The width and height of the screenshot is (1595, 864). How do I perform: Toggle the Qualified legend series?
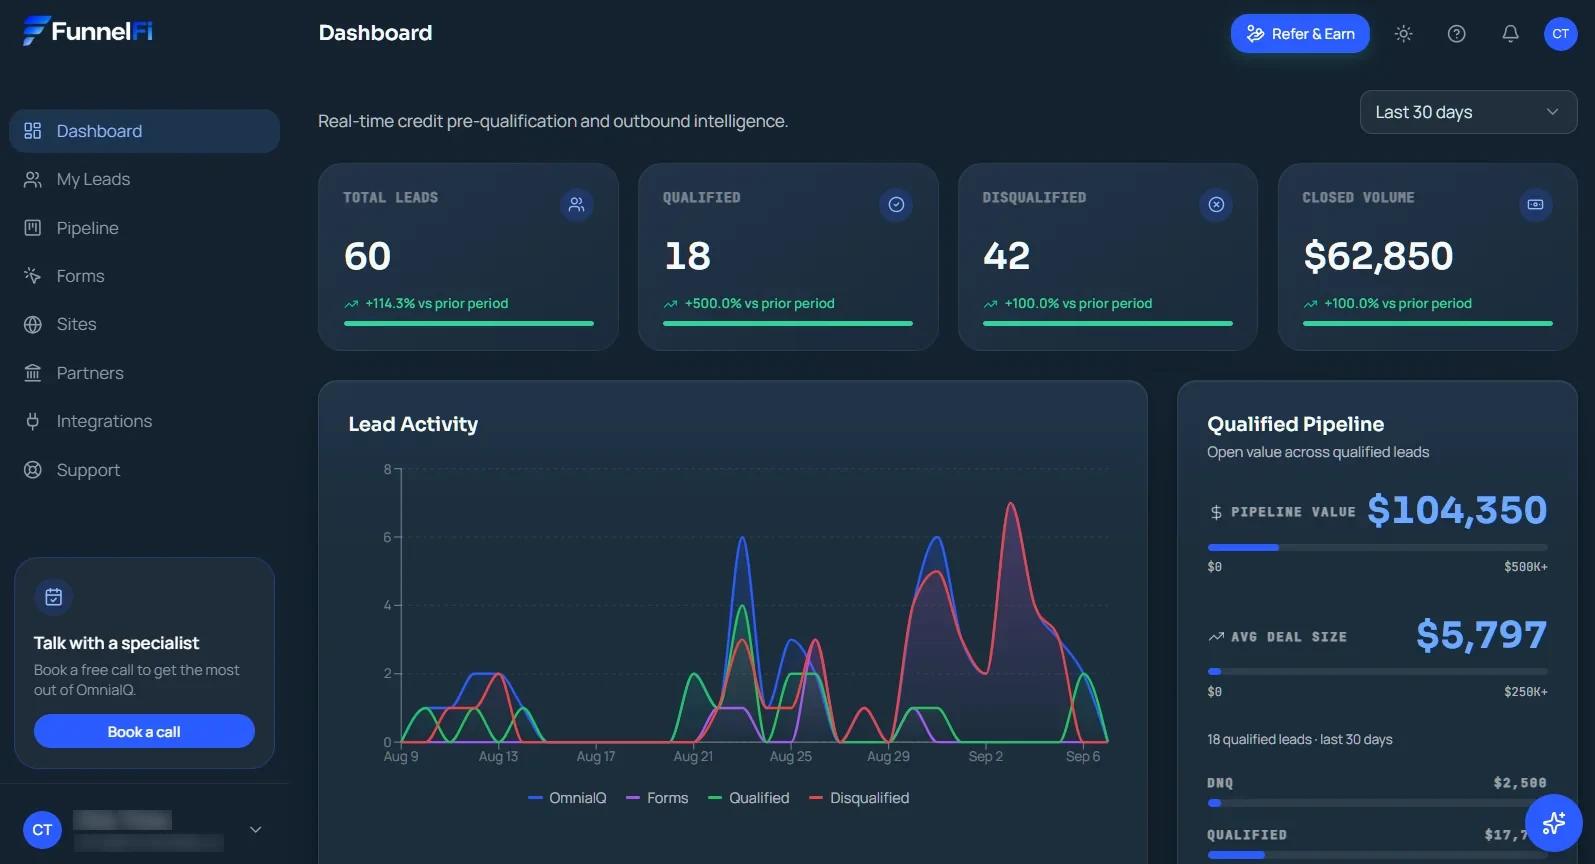(x=748, y=798)
